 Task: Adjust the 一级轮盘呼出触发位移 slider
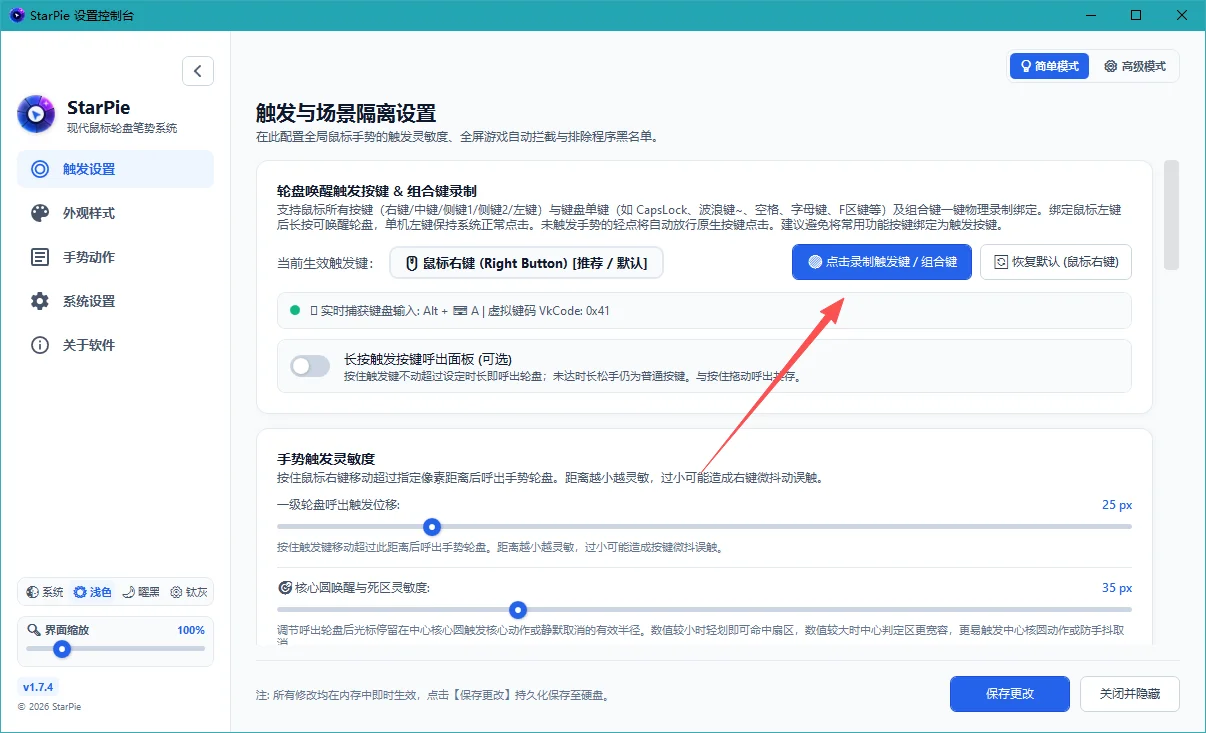coord(704,526)
